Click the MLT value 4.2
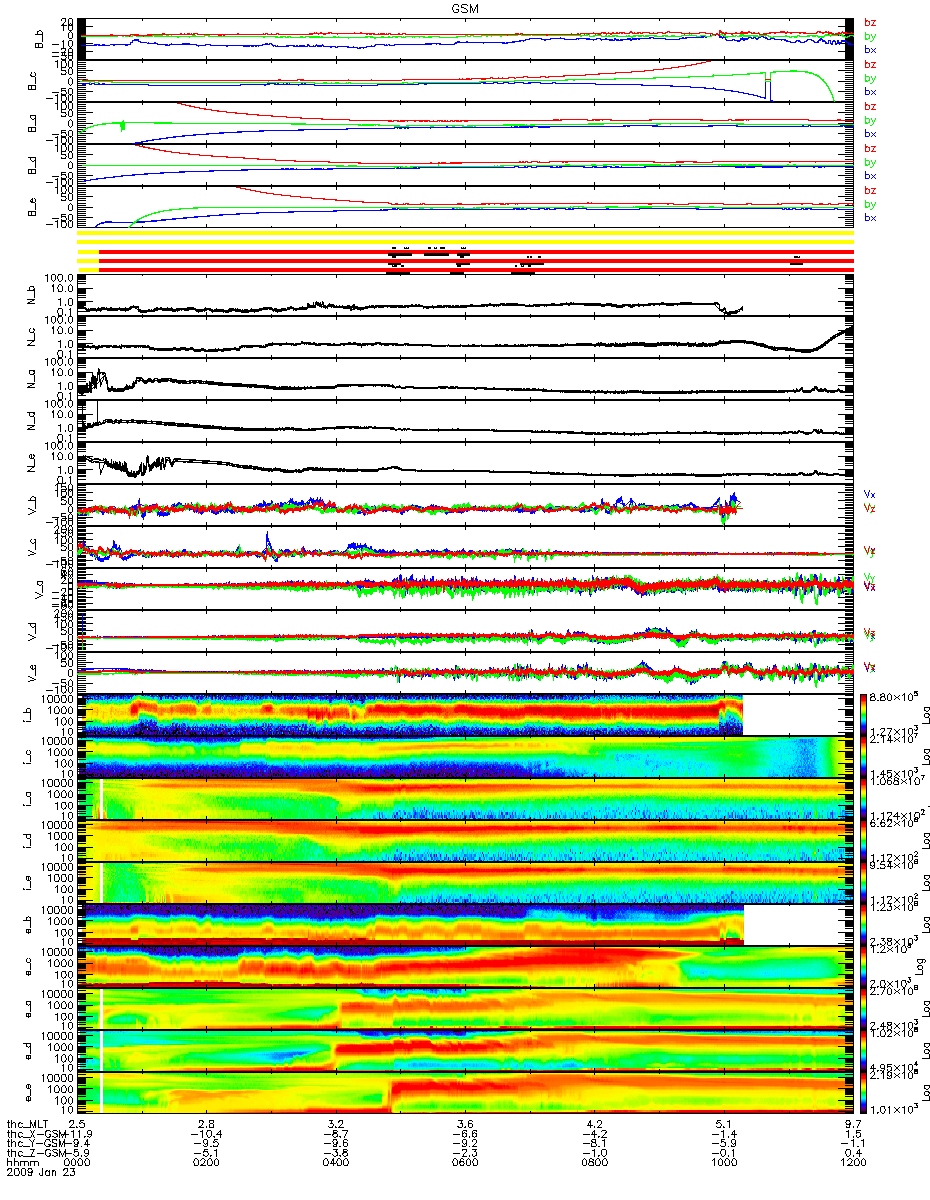Image resolution: width=930 pixels, height=1200 pixels. click(595, 1125)
